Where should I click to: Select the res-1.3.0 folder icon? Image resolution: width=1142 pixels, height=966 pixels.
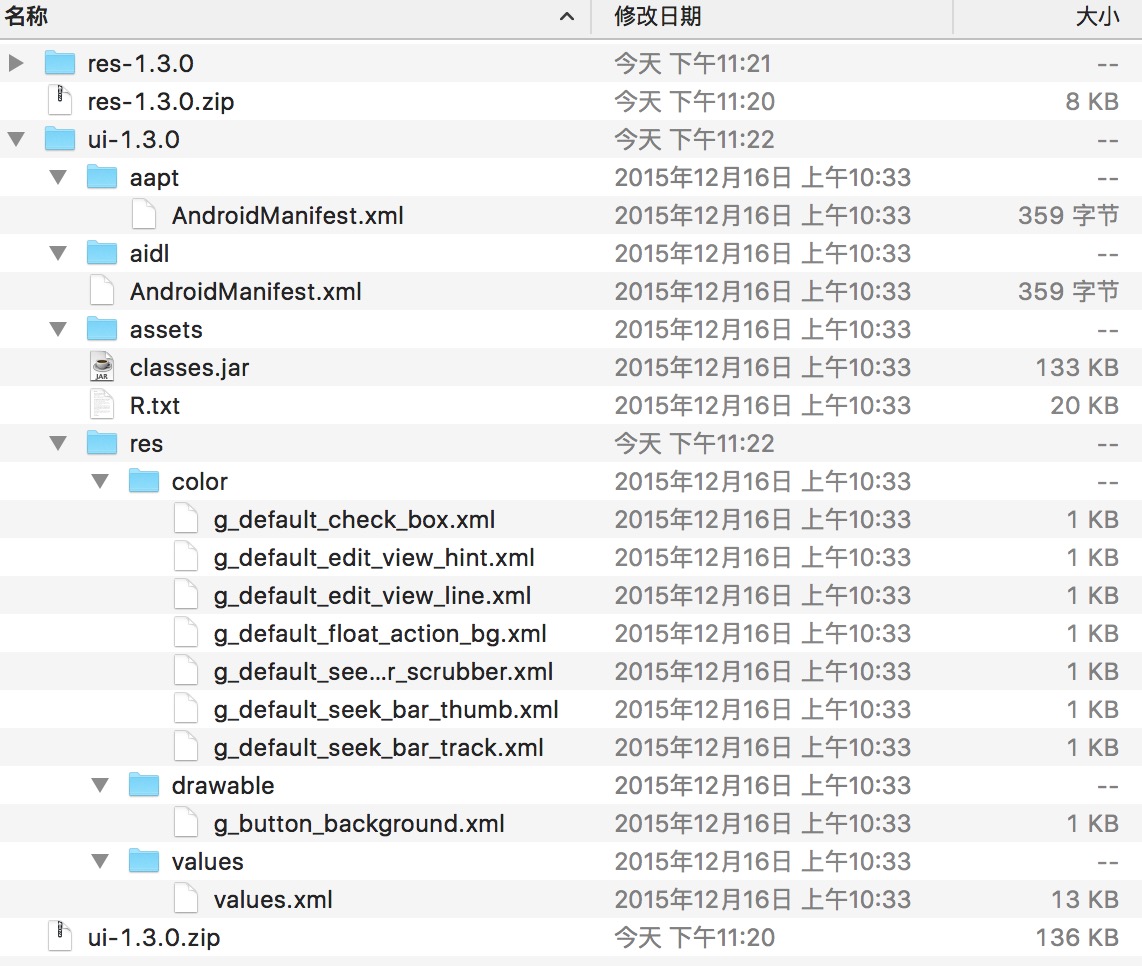[x=60, y=63]
